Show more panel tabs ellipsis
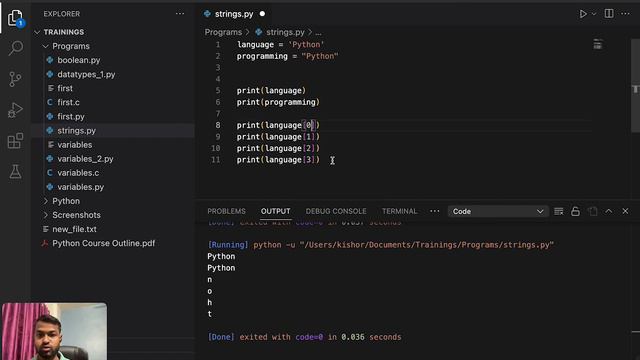Screen dimensions: 640x360 click(435, 211)
